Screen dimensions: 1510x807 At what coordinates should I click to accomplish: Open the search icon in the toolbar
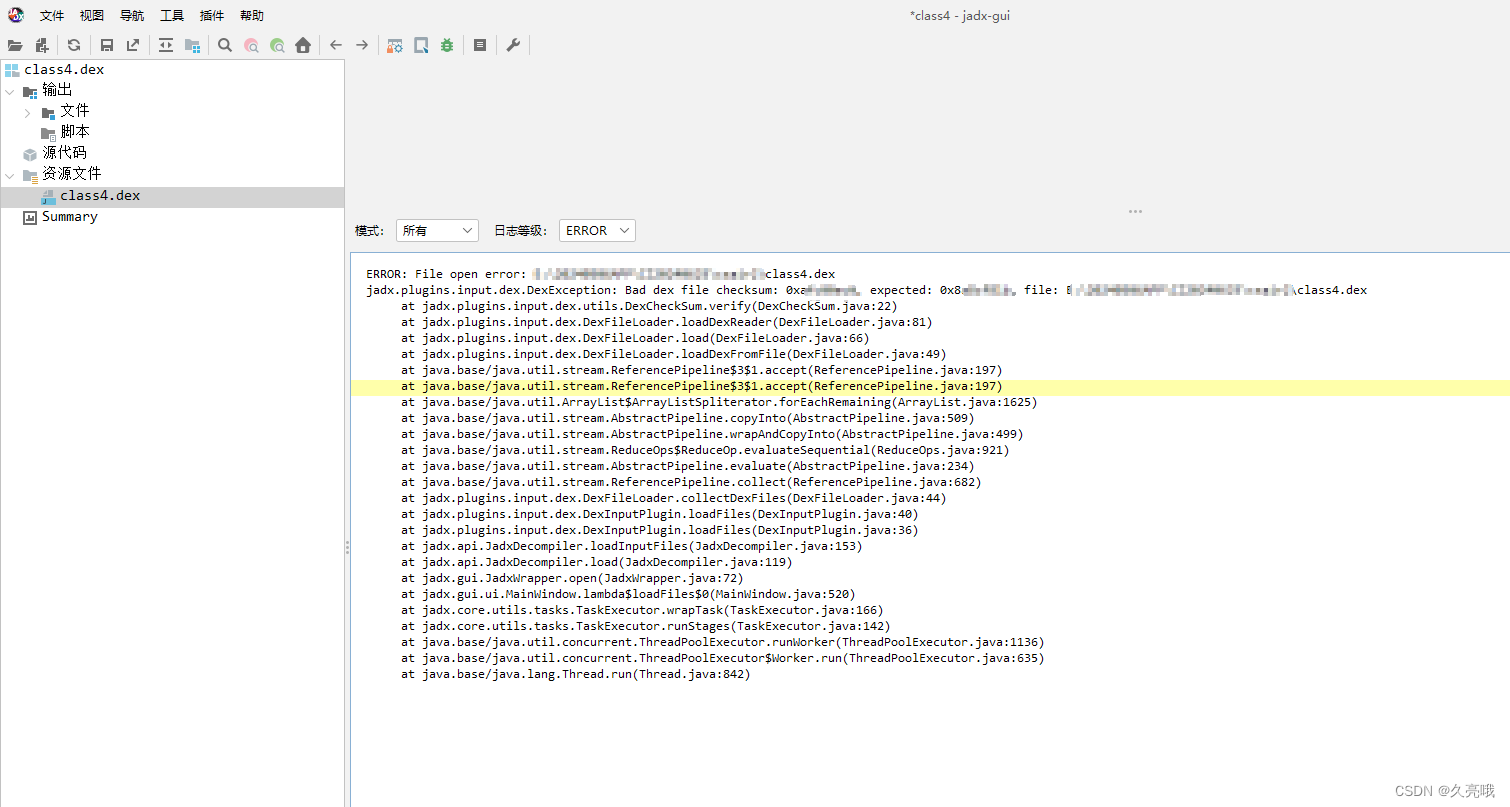coord(225,44)
